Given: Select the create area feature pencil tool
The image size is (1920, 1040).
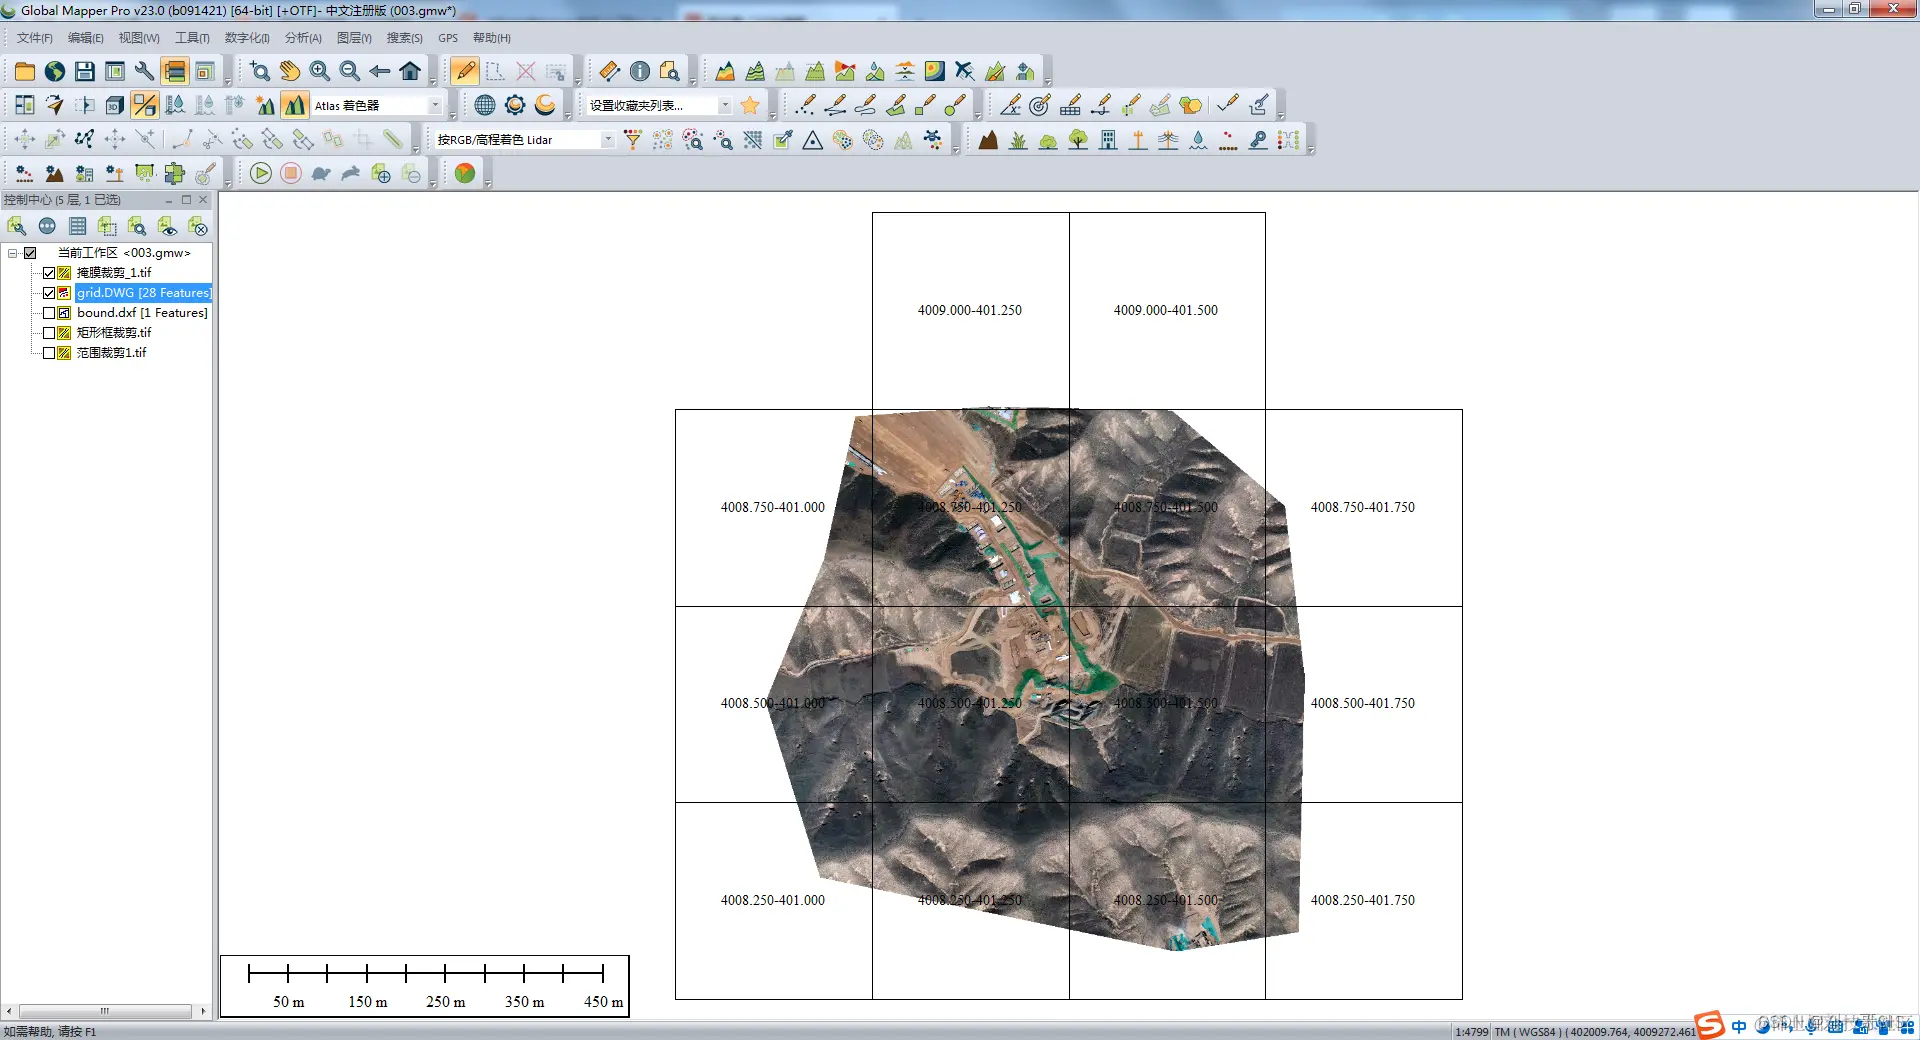Looking at the screenshot, I should (x=895, y=105).
